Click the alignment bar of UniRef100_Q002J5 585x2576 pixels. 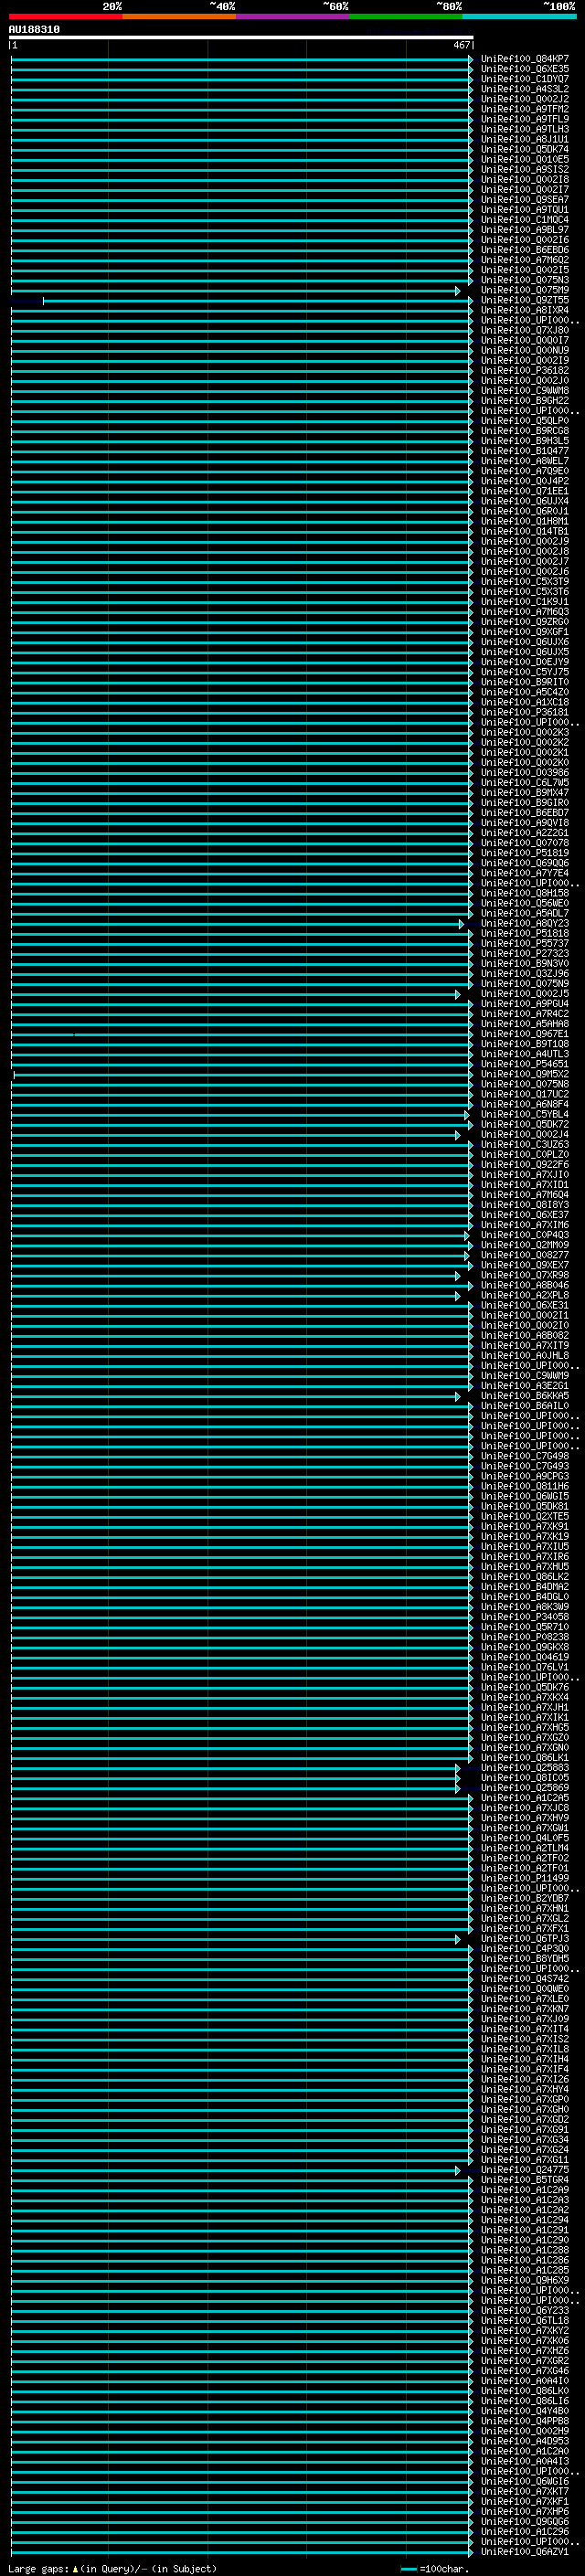pyautogui.click(x=235, y=994)
